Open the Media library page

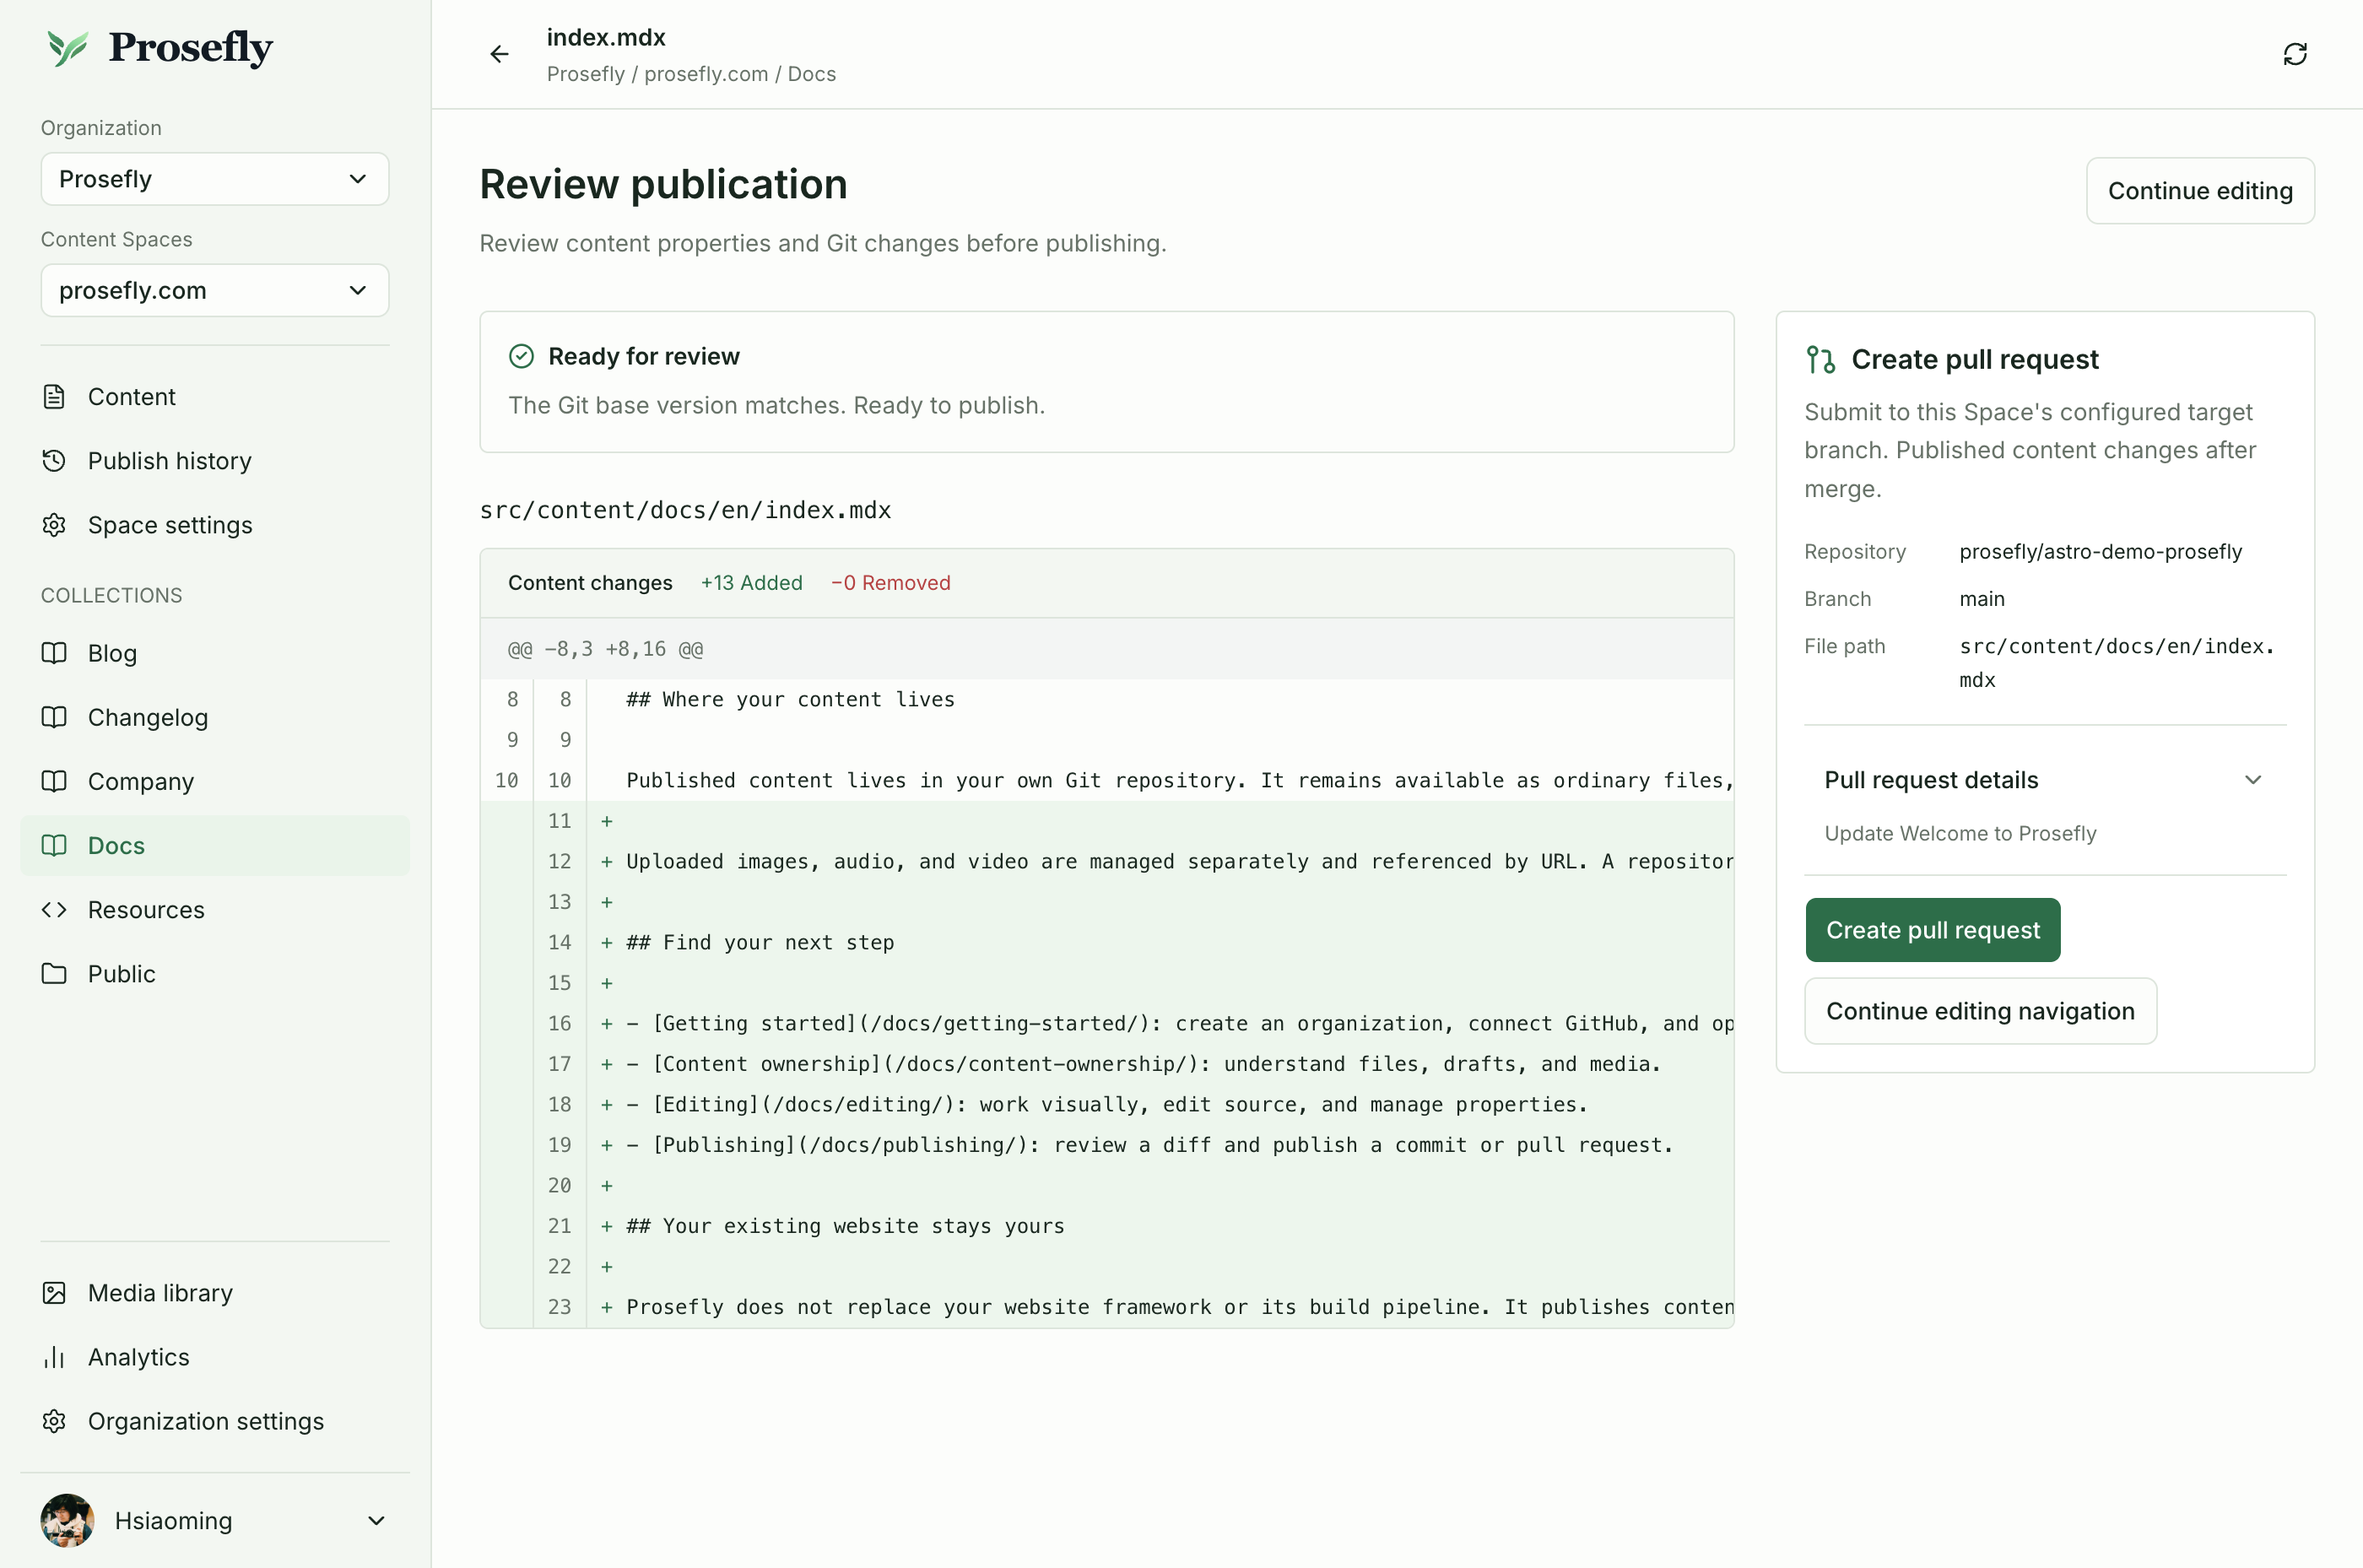click(215, 1293)
